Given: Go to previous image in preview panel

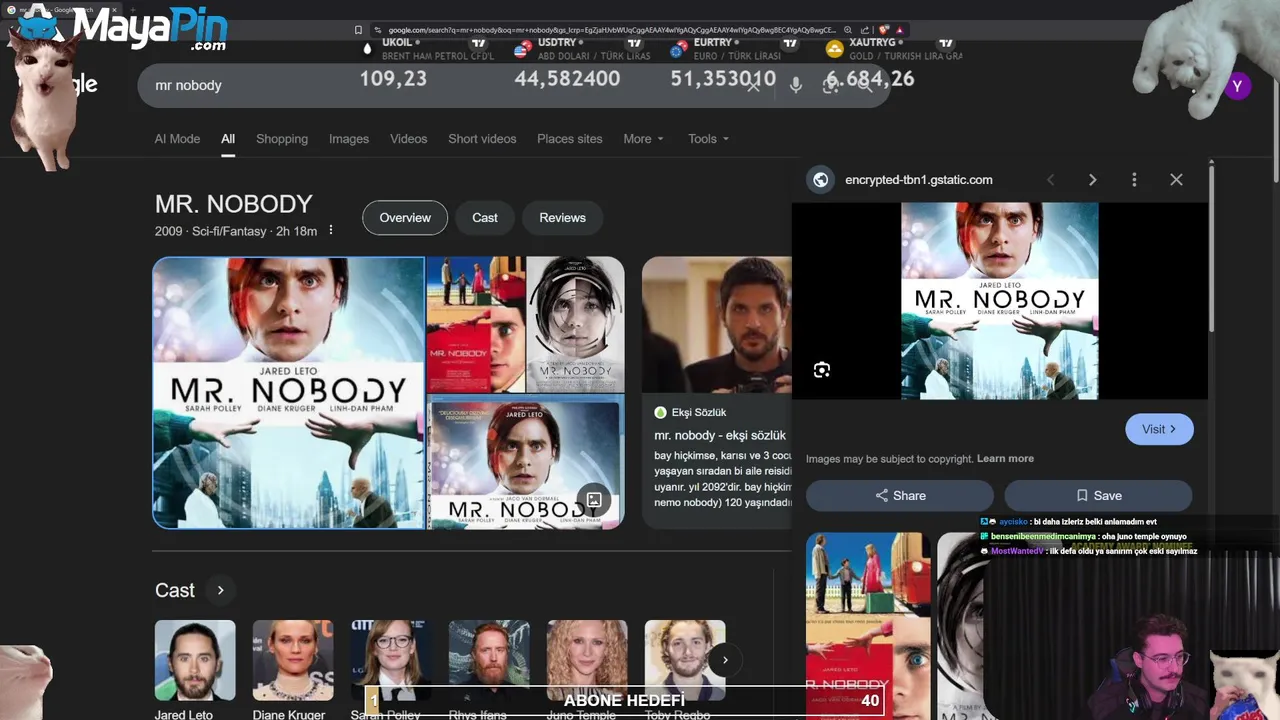Looking at the screenshot, I should [1050, 180].
